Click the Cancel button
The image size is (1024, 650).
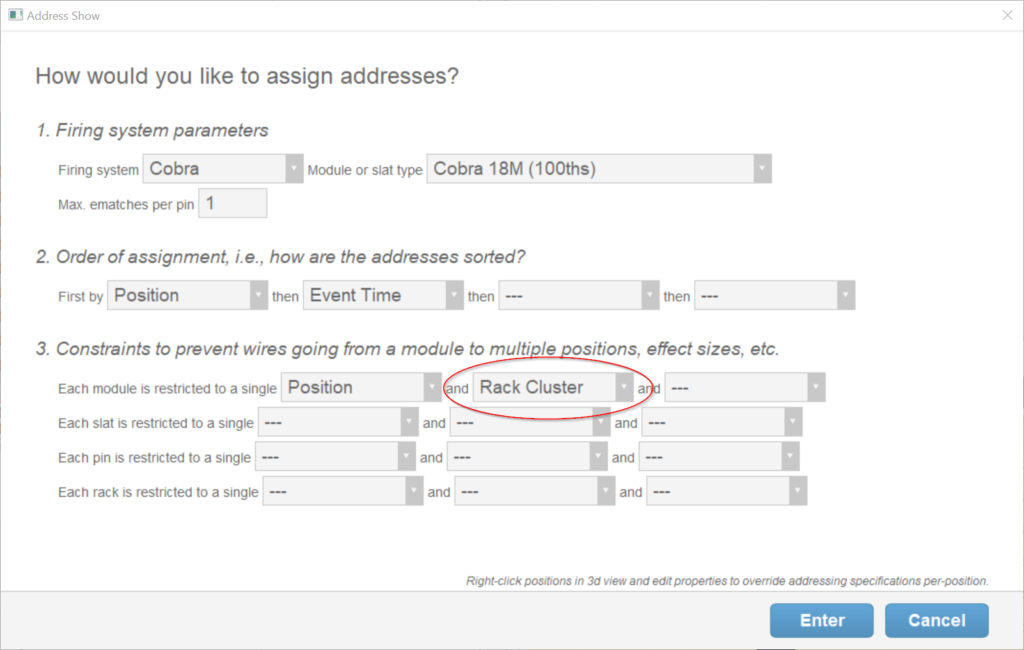tap(936, 620)
